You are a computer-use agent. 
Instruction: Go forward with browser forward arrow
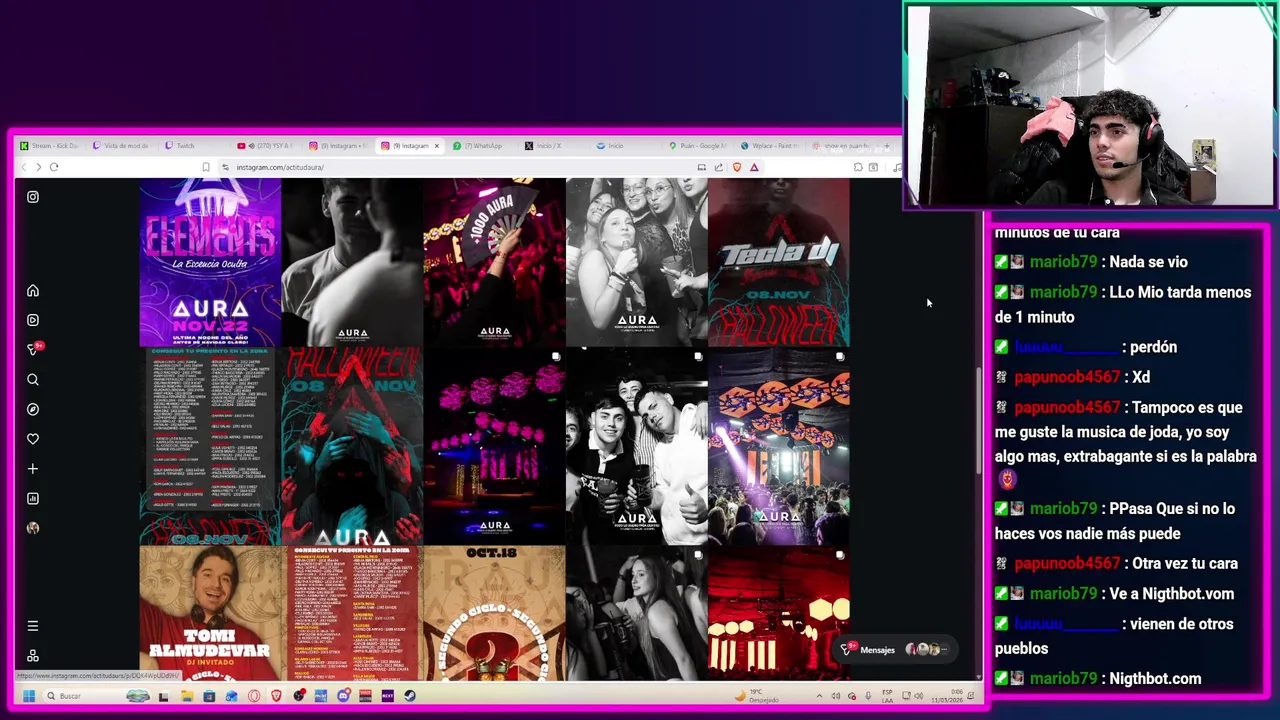38,167
